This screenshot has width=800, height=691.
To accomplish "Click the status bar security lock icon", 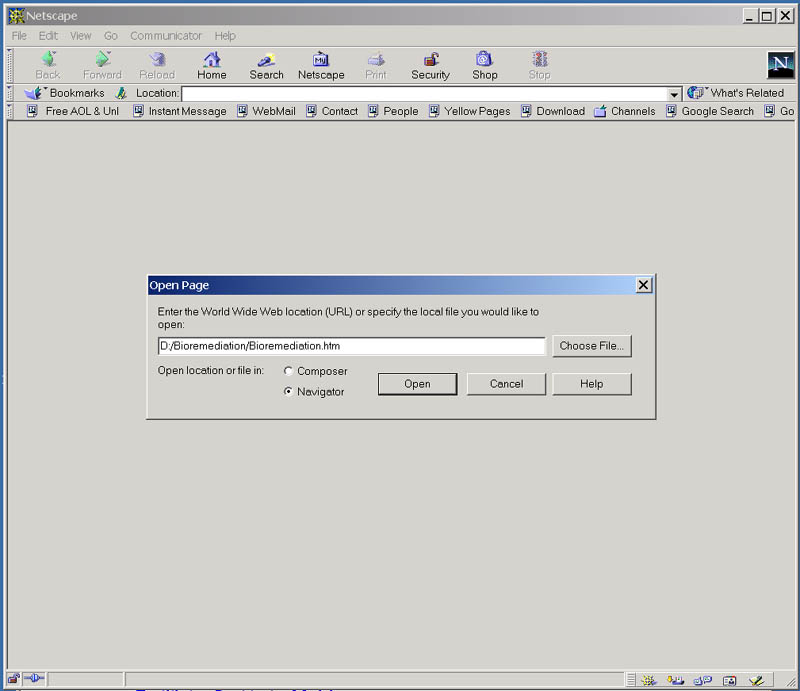I will pyautogui.click(x=14, y=679).
